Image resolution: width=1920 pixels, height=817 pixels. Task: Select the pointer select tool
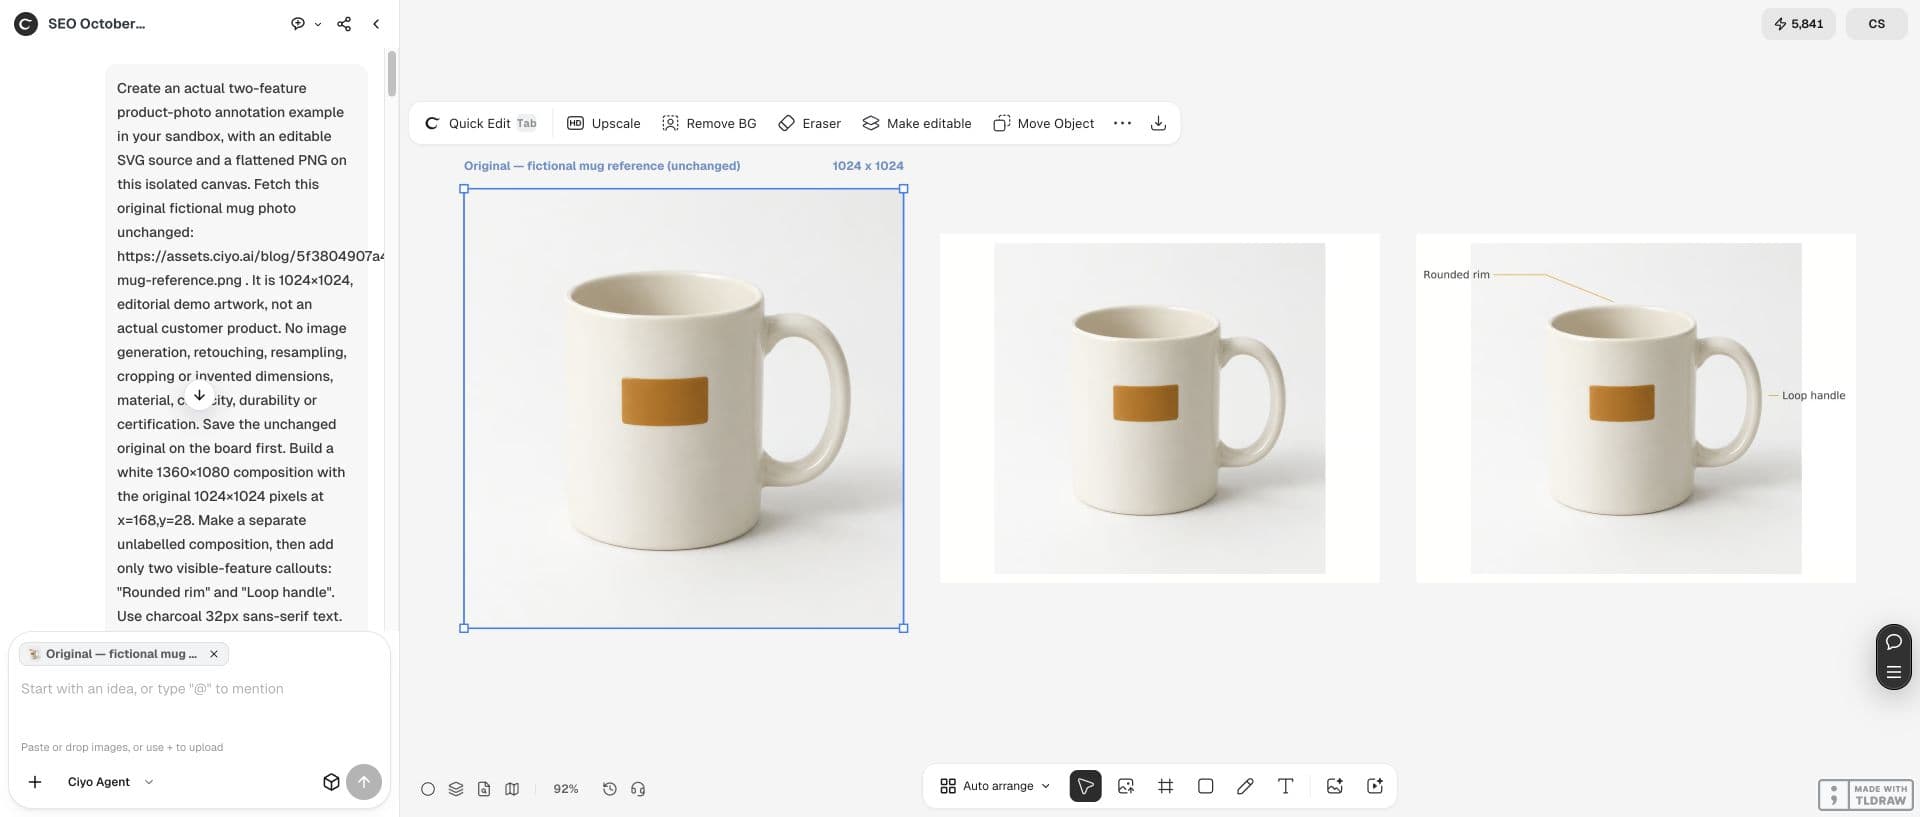[x=1085, y=786]
